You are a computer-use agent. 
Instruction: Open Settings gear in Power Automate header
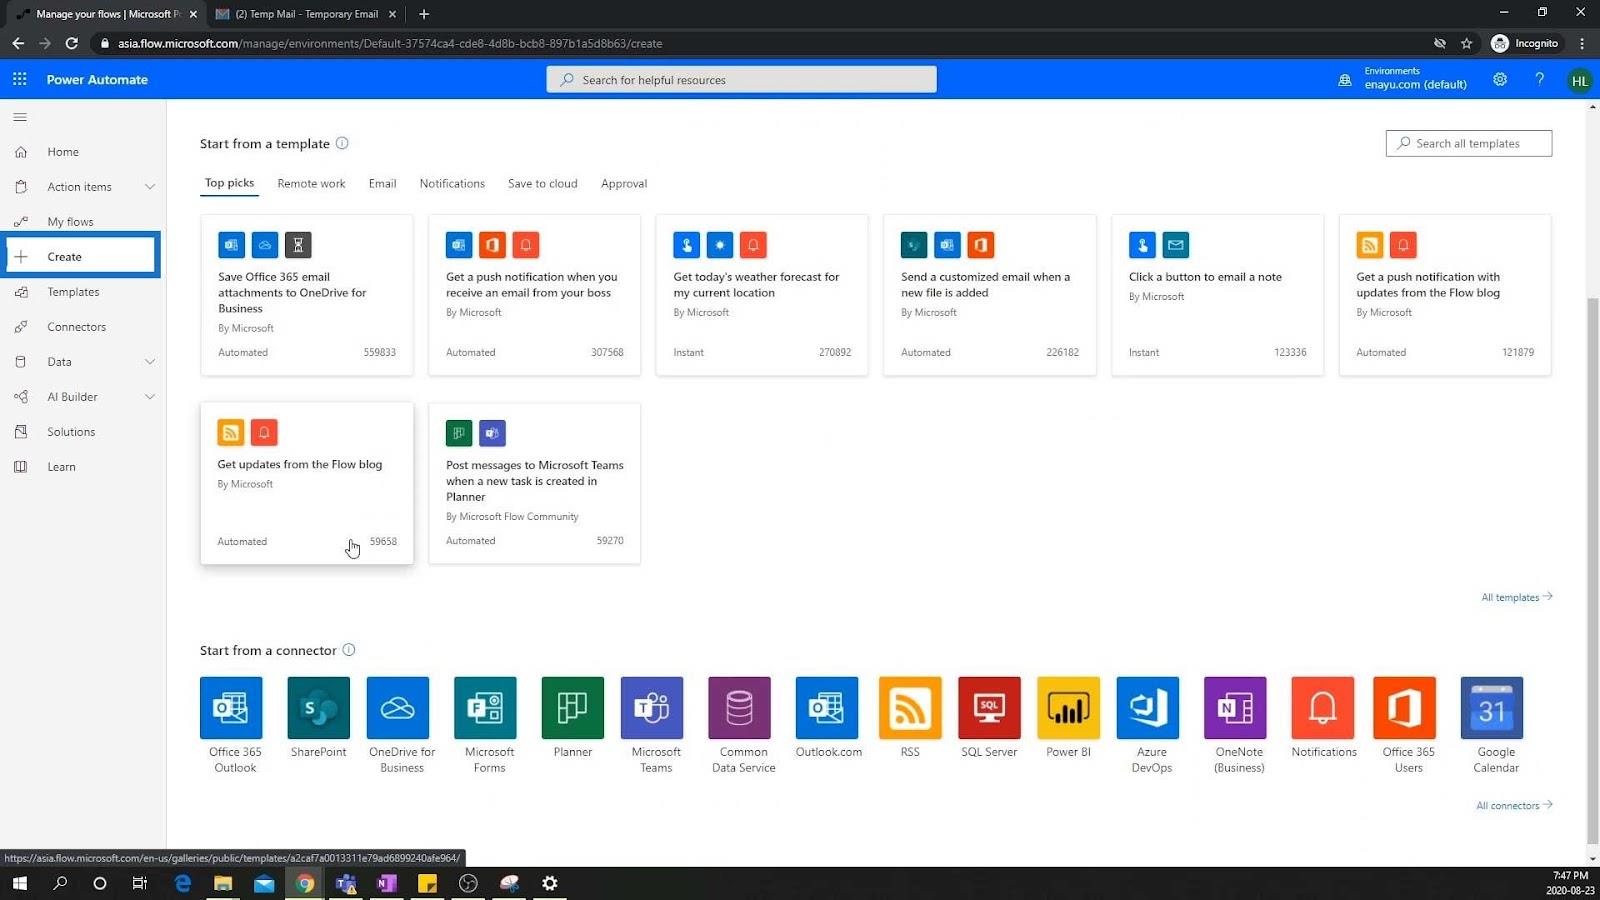1500,79
